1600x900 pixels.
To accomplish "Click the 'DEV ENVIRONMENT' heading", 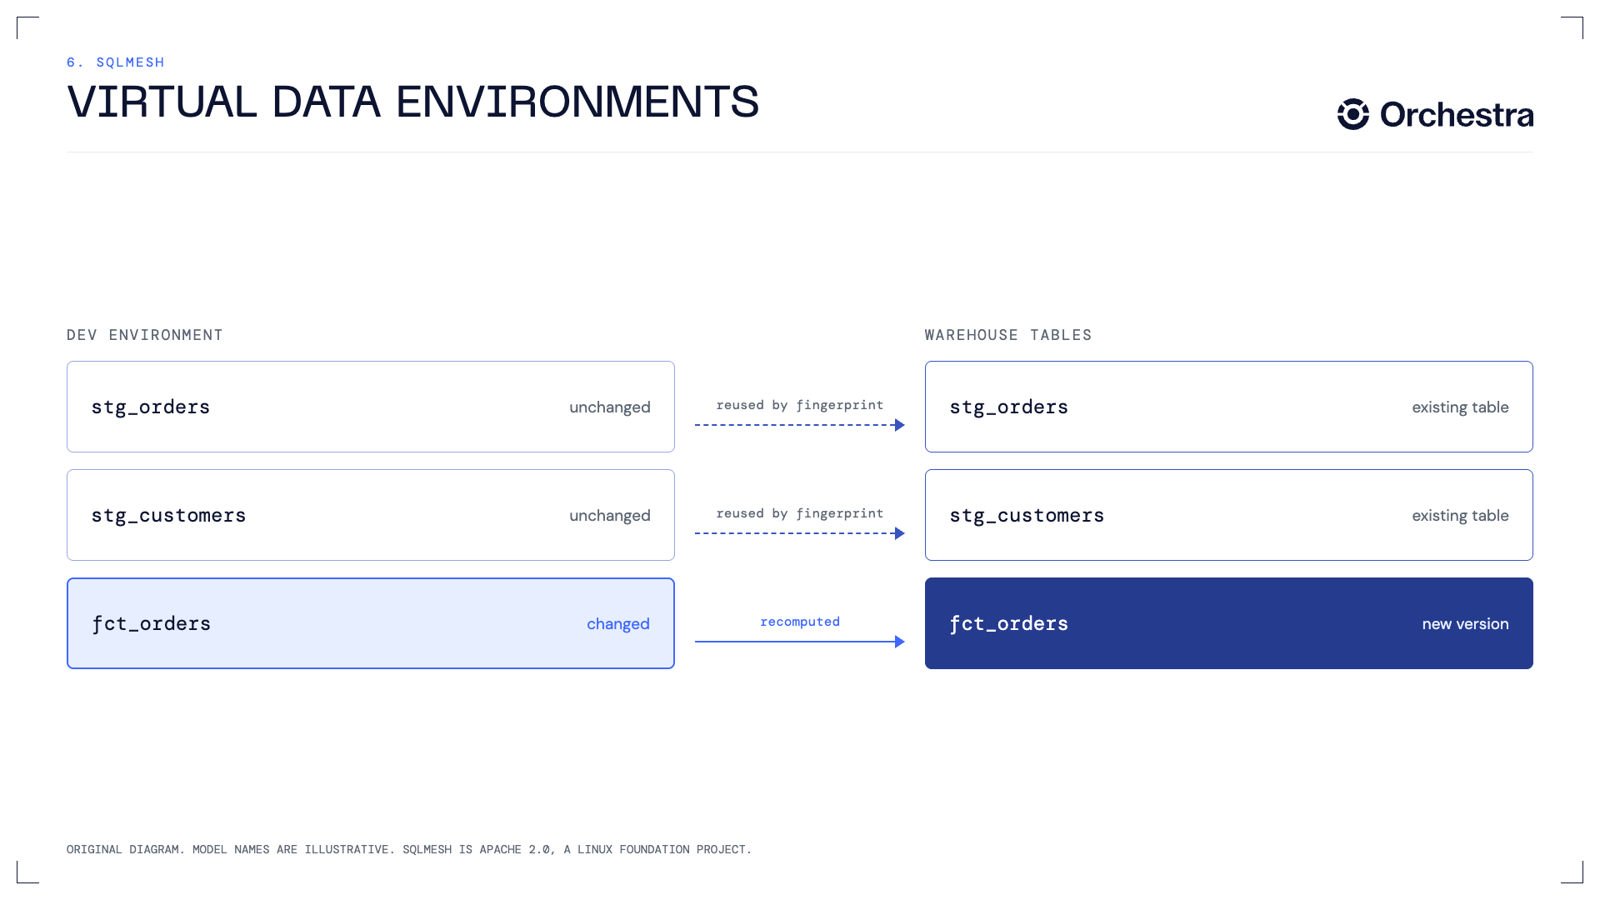I will coord(145,335).
